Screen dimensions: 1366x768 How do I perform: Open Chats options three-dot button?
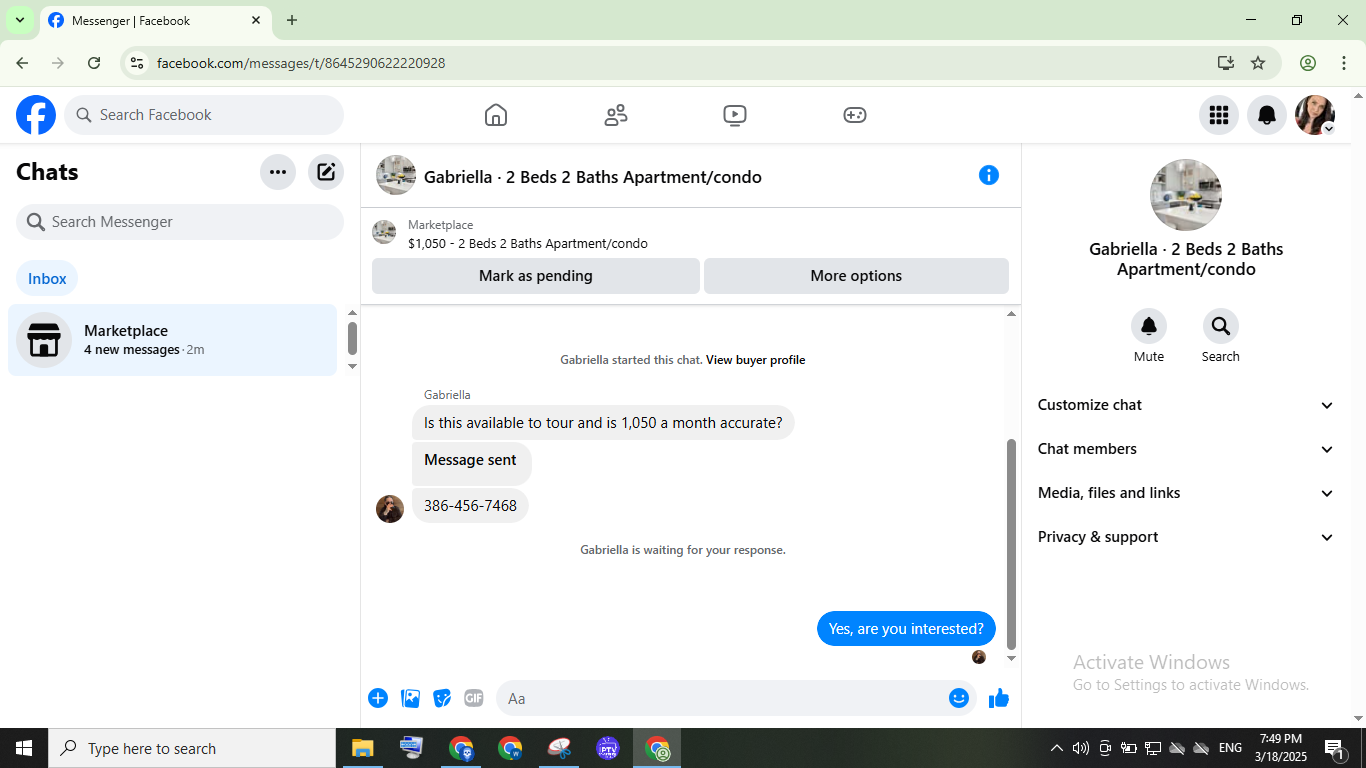(x=278, y=172)
